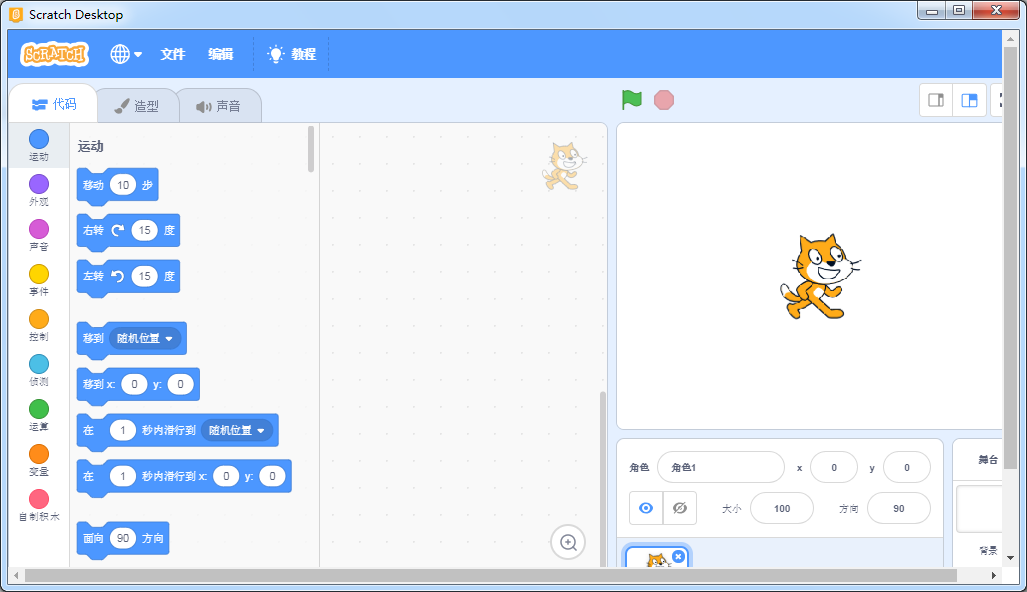
Task: Click the block palette vertical scrollbar
Action: pyautogui.click(x=310, y=149)
